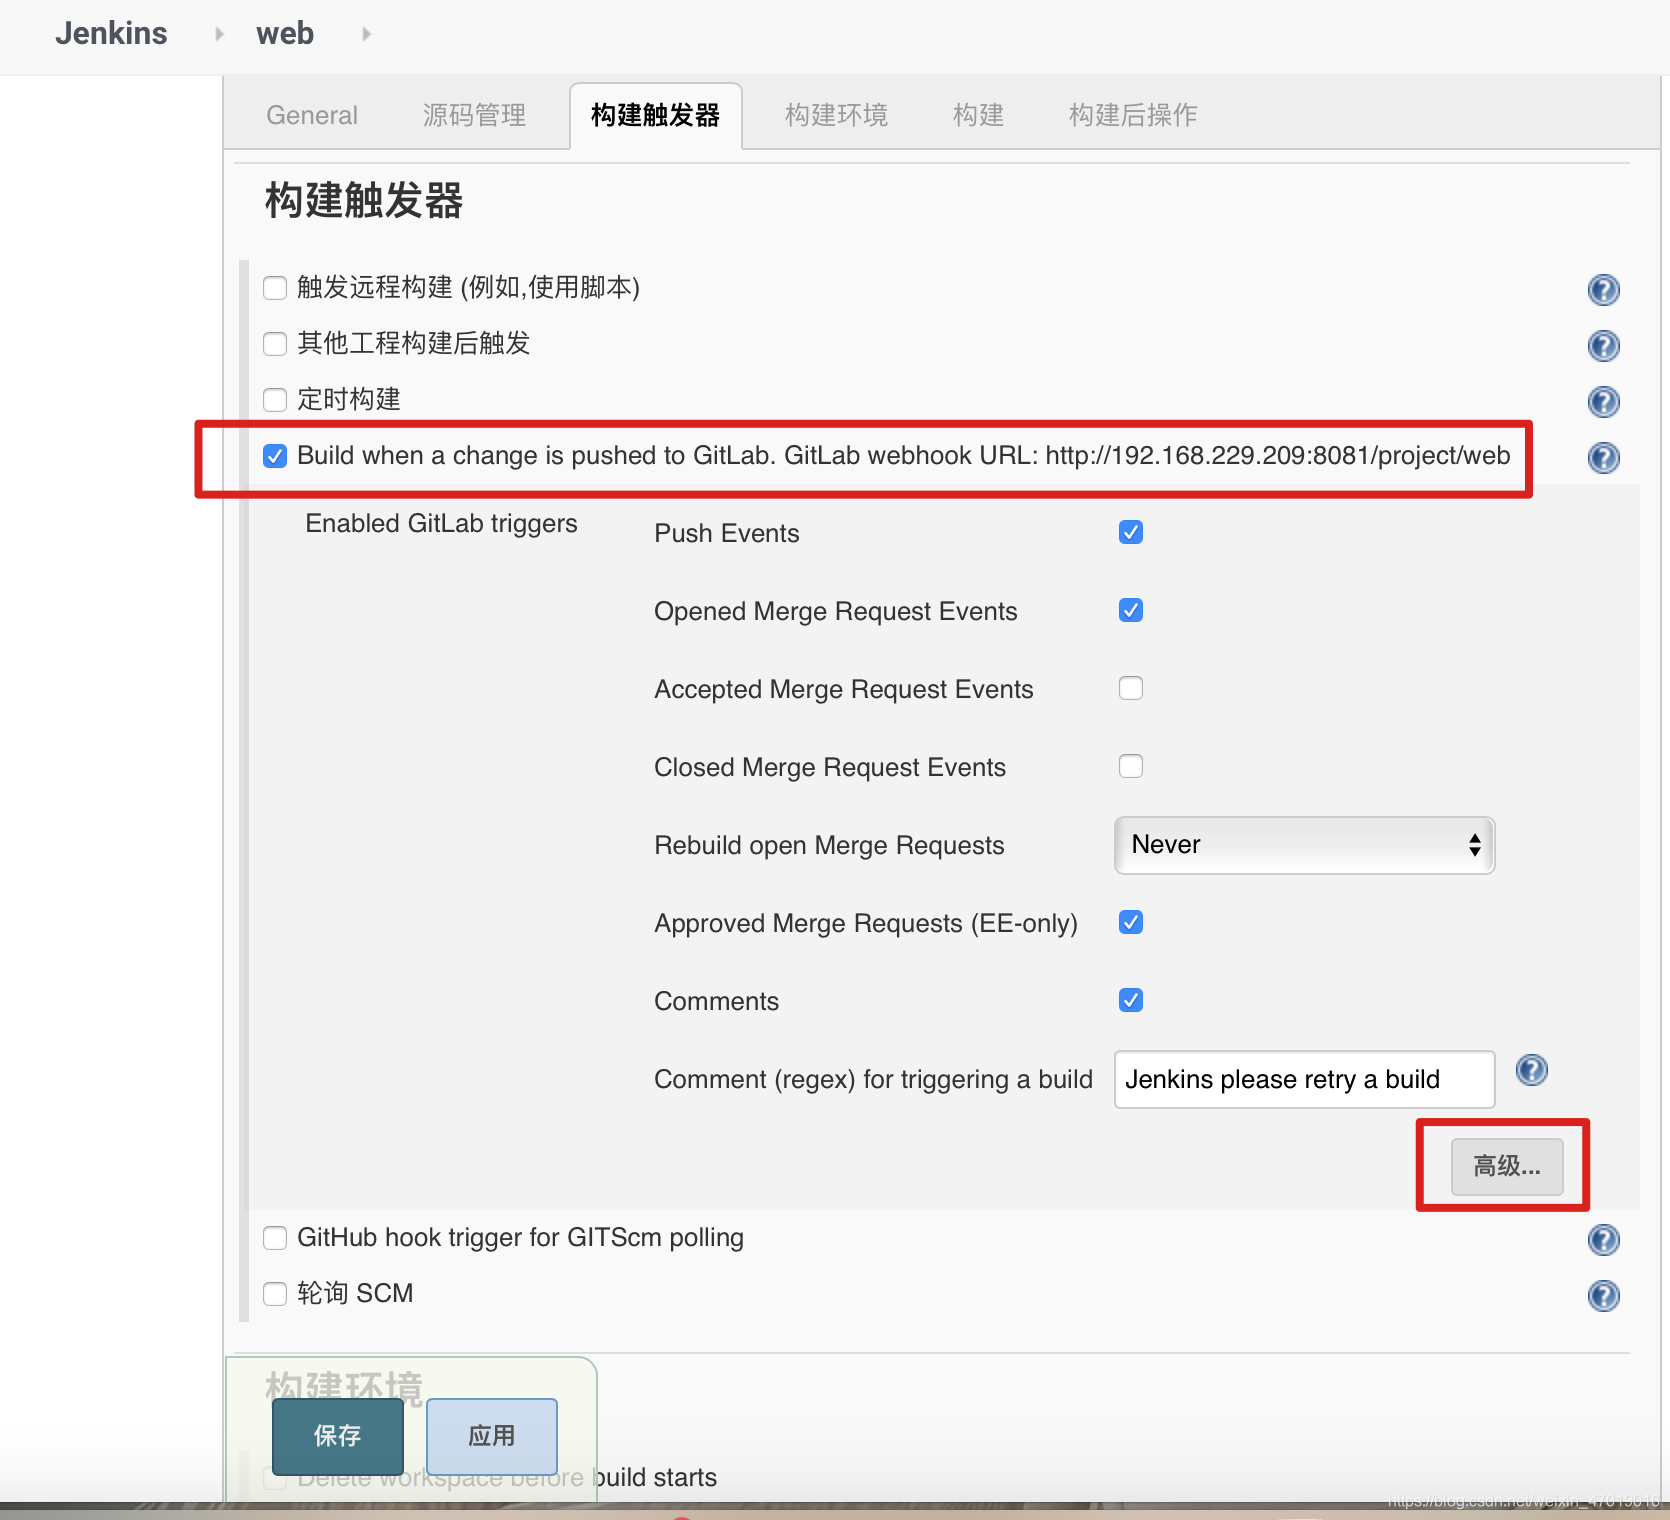Image resolution: width=1670 pixels, height=1520 pixels.
Task: Open web project breadcrumb link
Action: (x=285, y=33)
